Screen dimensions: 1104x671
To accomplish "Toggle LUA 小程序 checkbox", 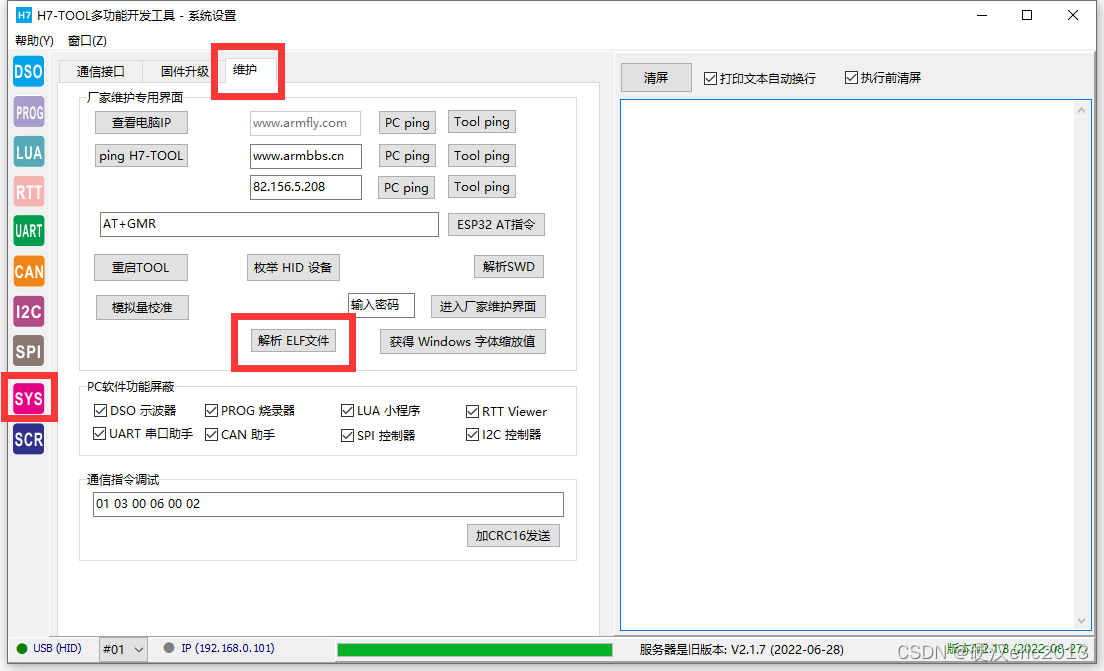I will (x=347, y=410).
